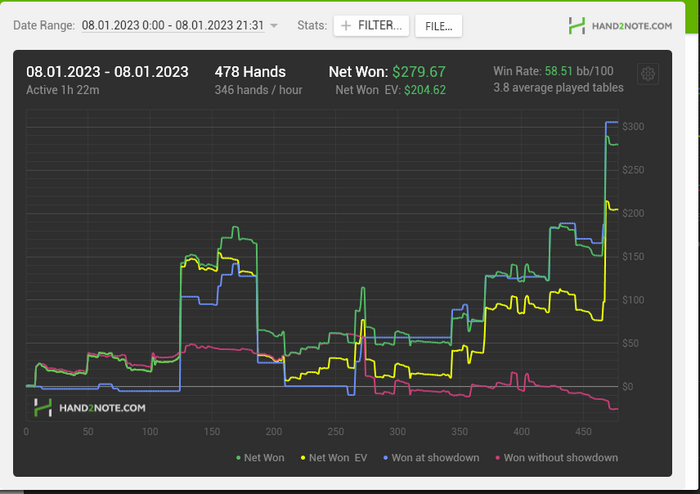The height and width of the screenshot is (494, 700).
Task: Click the Date Range: label
Action: (44, 25)
